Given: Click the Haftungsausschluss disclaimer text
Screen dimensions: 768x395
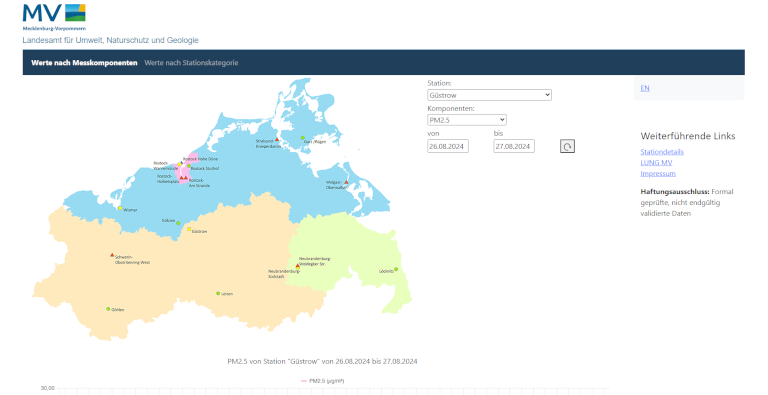Looking at the screenshot, I should [687, 202].
